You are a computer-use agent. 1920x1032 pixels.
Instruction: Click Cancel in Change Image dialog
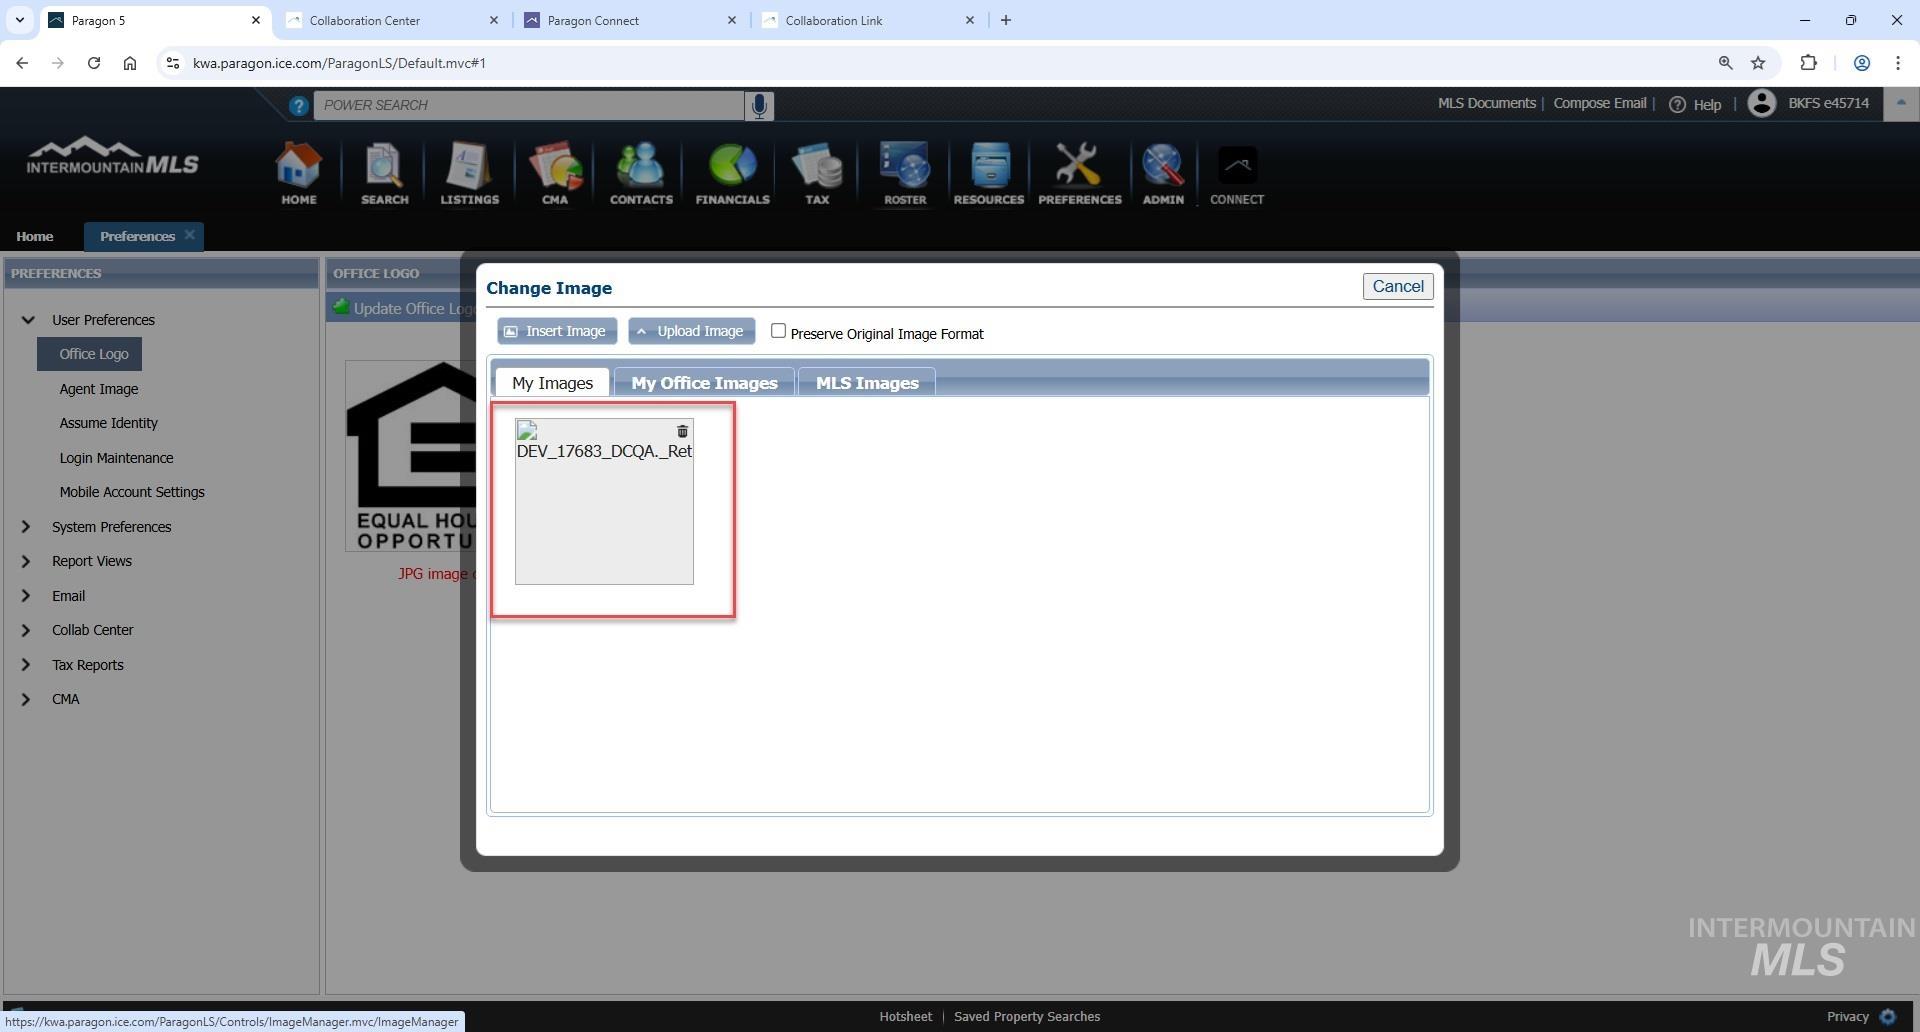tap(1397, 287)
